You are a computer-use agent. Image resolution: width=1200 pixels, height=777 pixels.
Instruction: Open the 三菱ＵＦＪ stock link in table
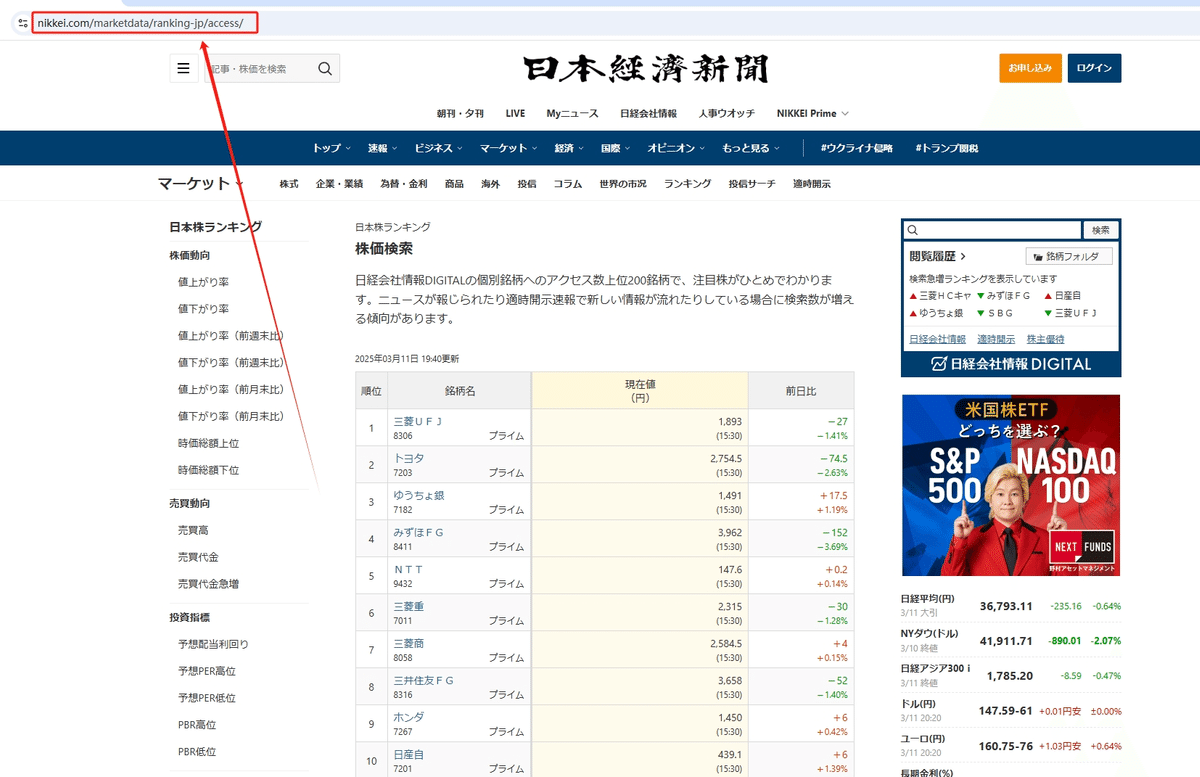418,421
